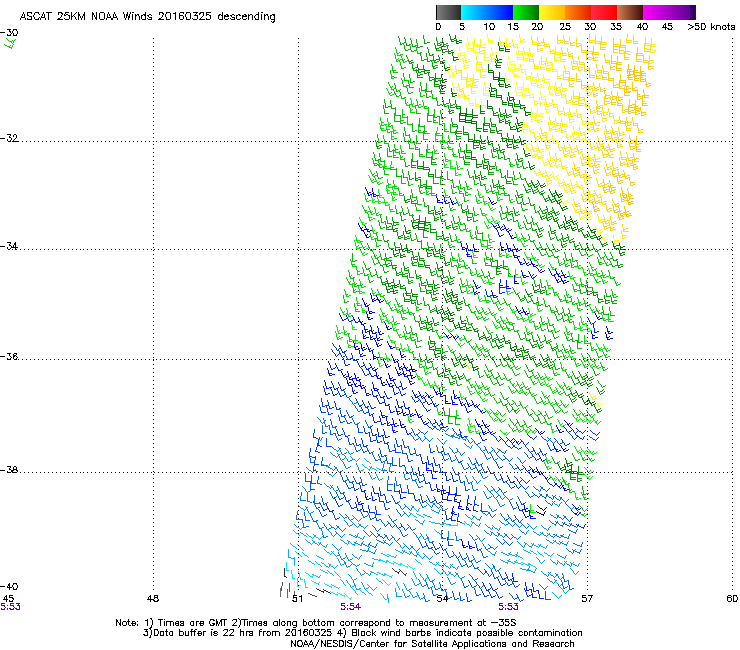Viewport: 740px width, 650px height.
Task: Click the 'Data buffer is 22 hrs' note line
Action: coord(362,633)
